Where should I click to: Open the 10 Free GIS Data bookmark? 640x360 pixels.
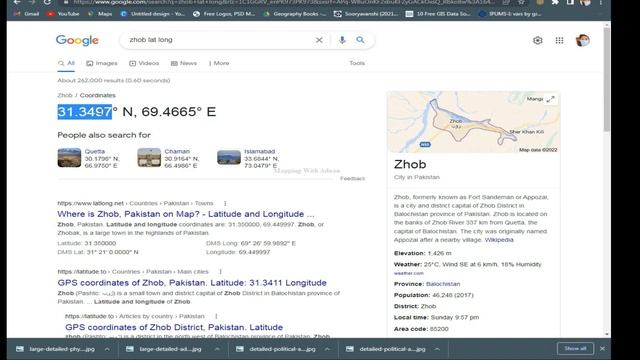tap(439, 14)
